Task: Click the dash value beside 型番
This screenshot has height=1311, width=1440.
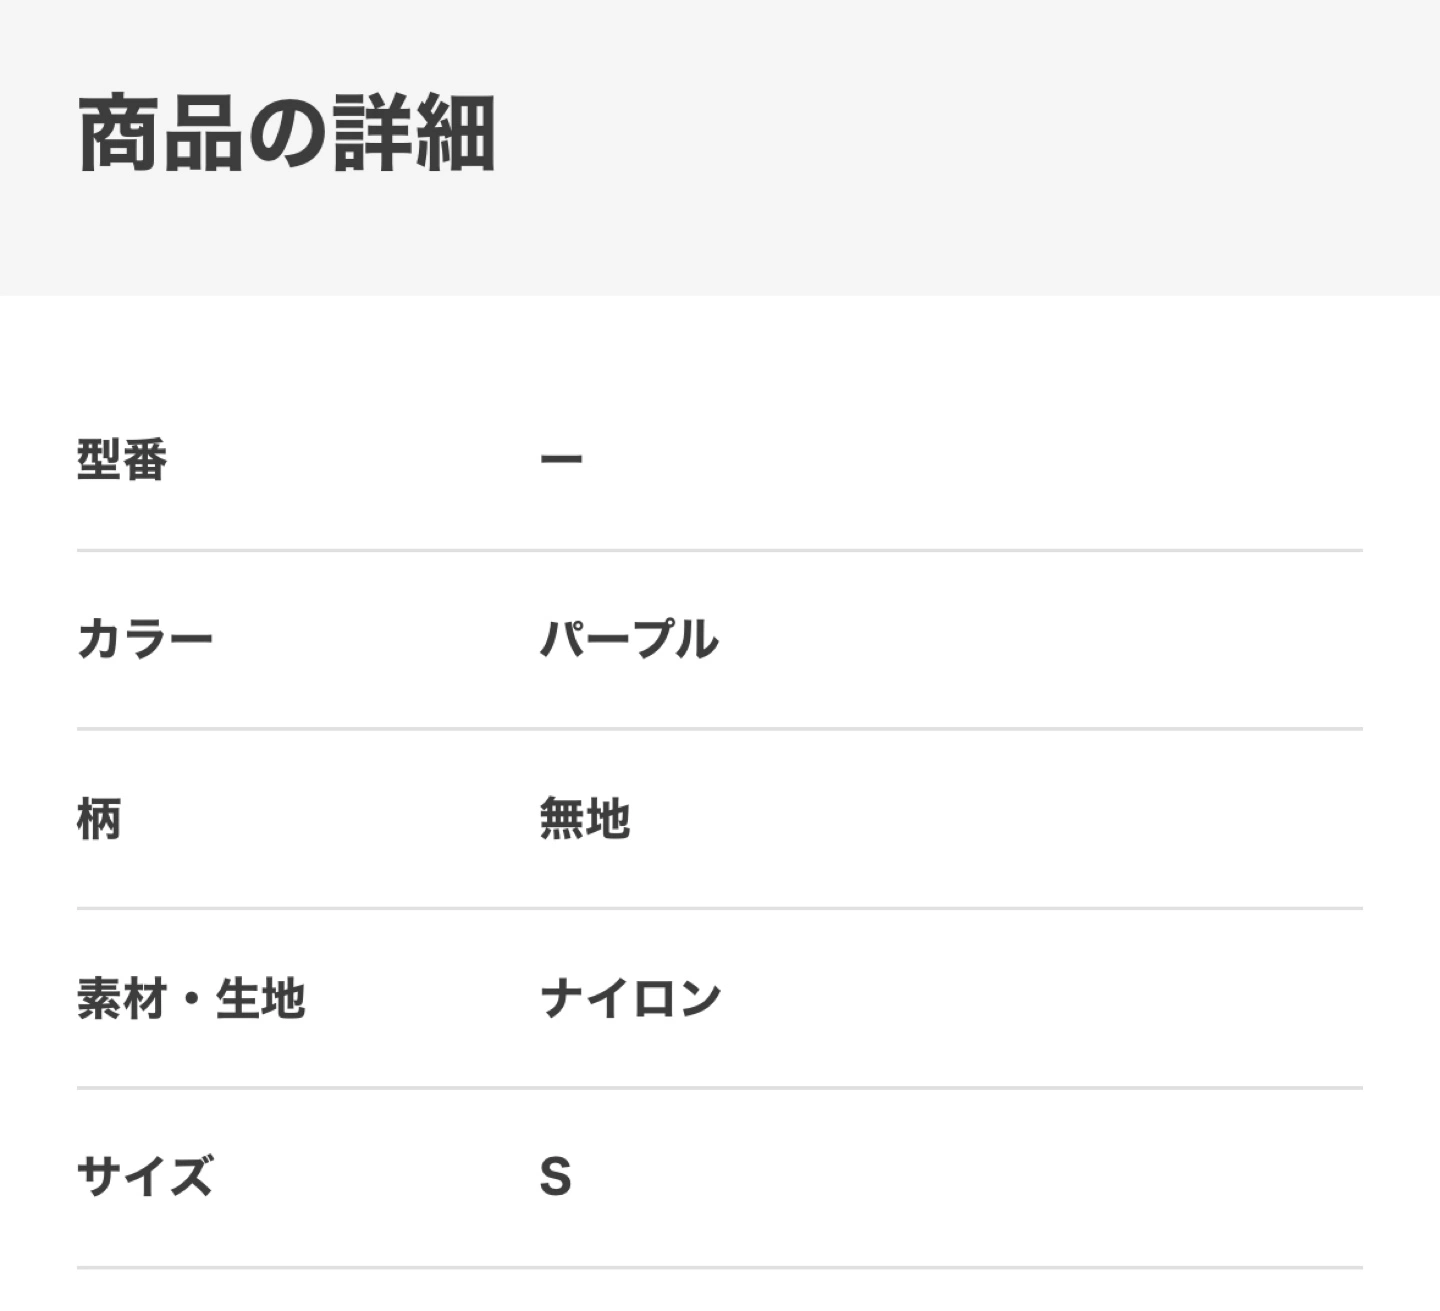Action: point(561,460)
